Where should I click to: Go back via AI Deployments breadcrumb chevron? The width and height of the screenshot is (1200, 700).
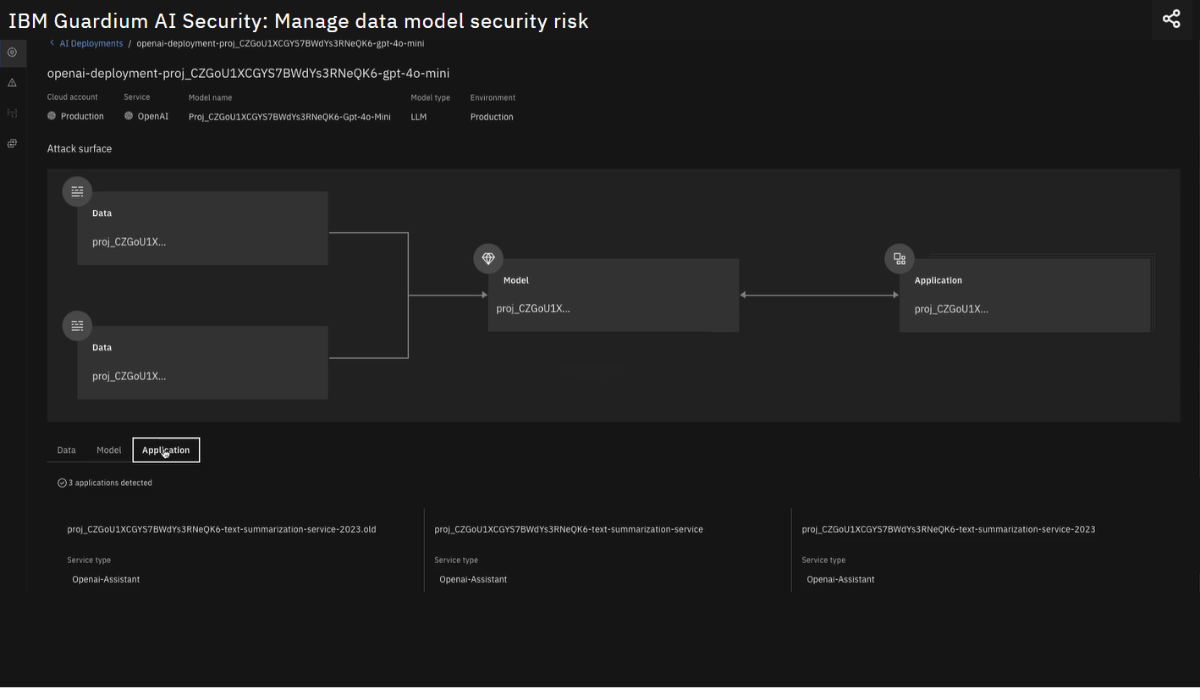pyautogui.click(x=52, y=43)
